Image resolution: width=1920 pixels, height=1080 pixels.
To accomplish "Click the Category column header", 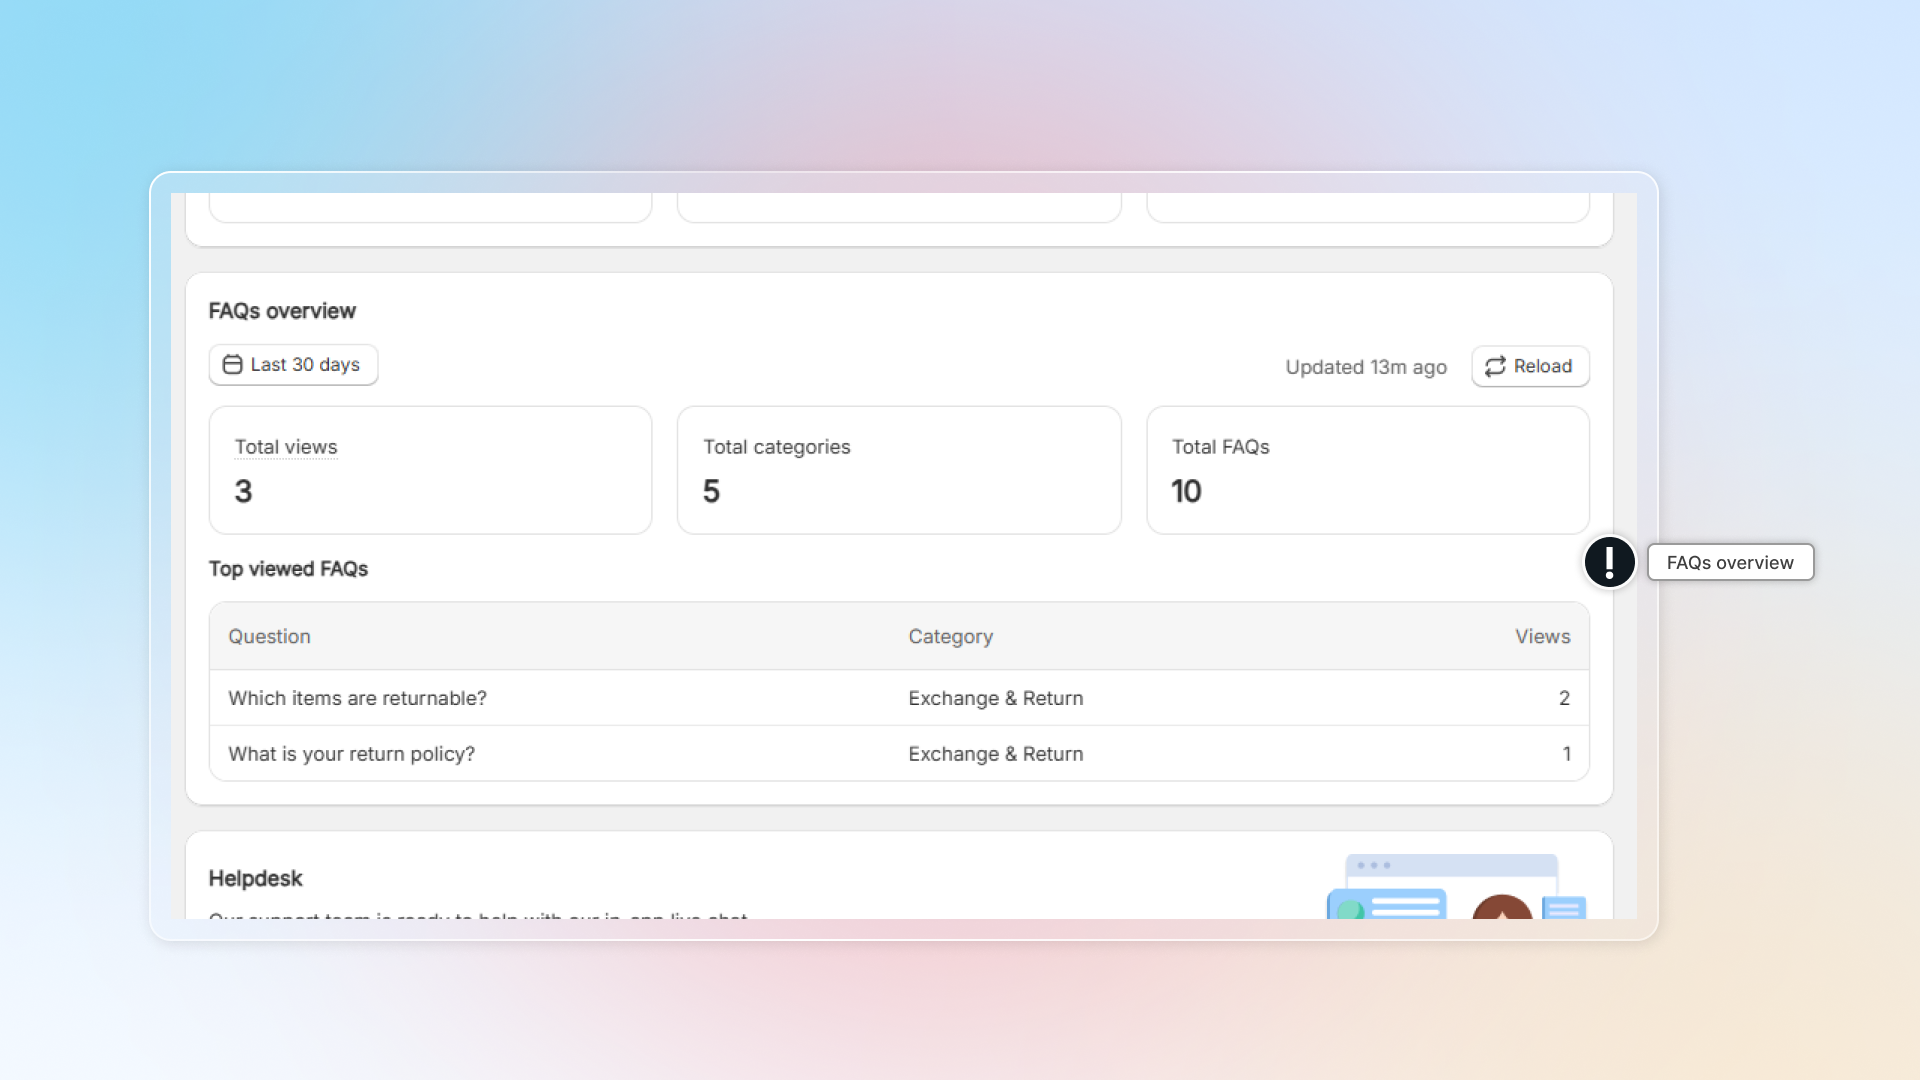I will (x=950, y=637).
